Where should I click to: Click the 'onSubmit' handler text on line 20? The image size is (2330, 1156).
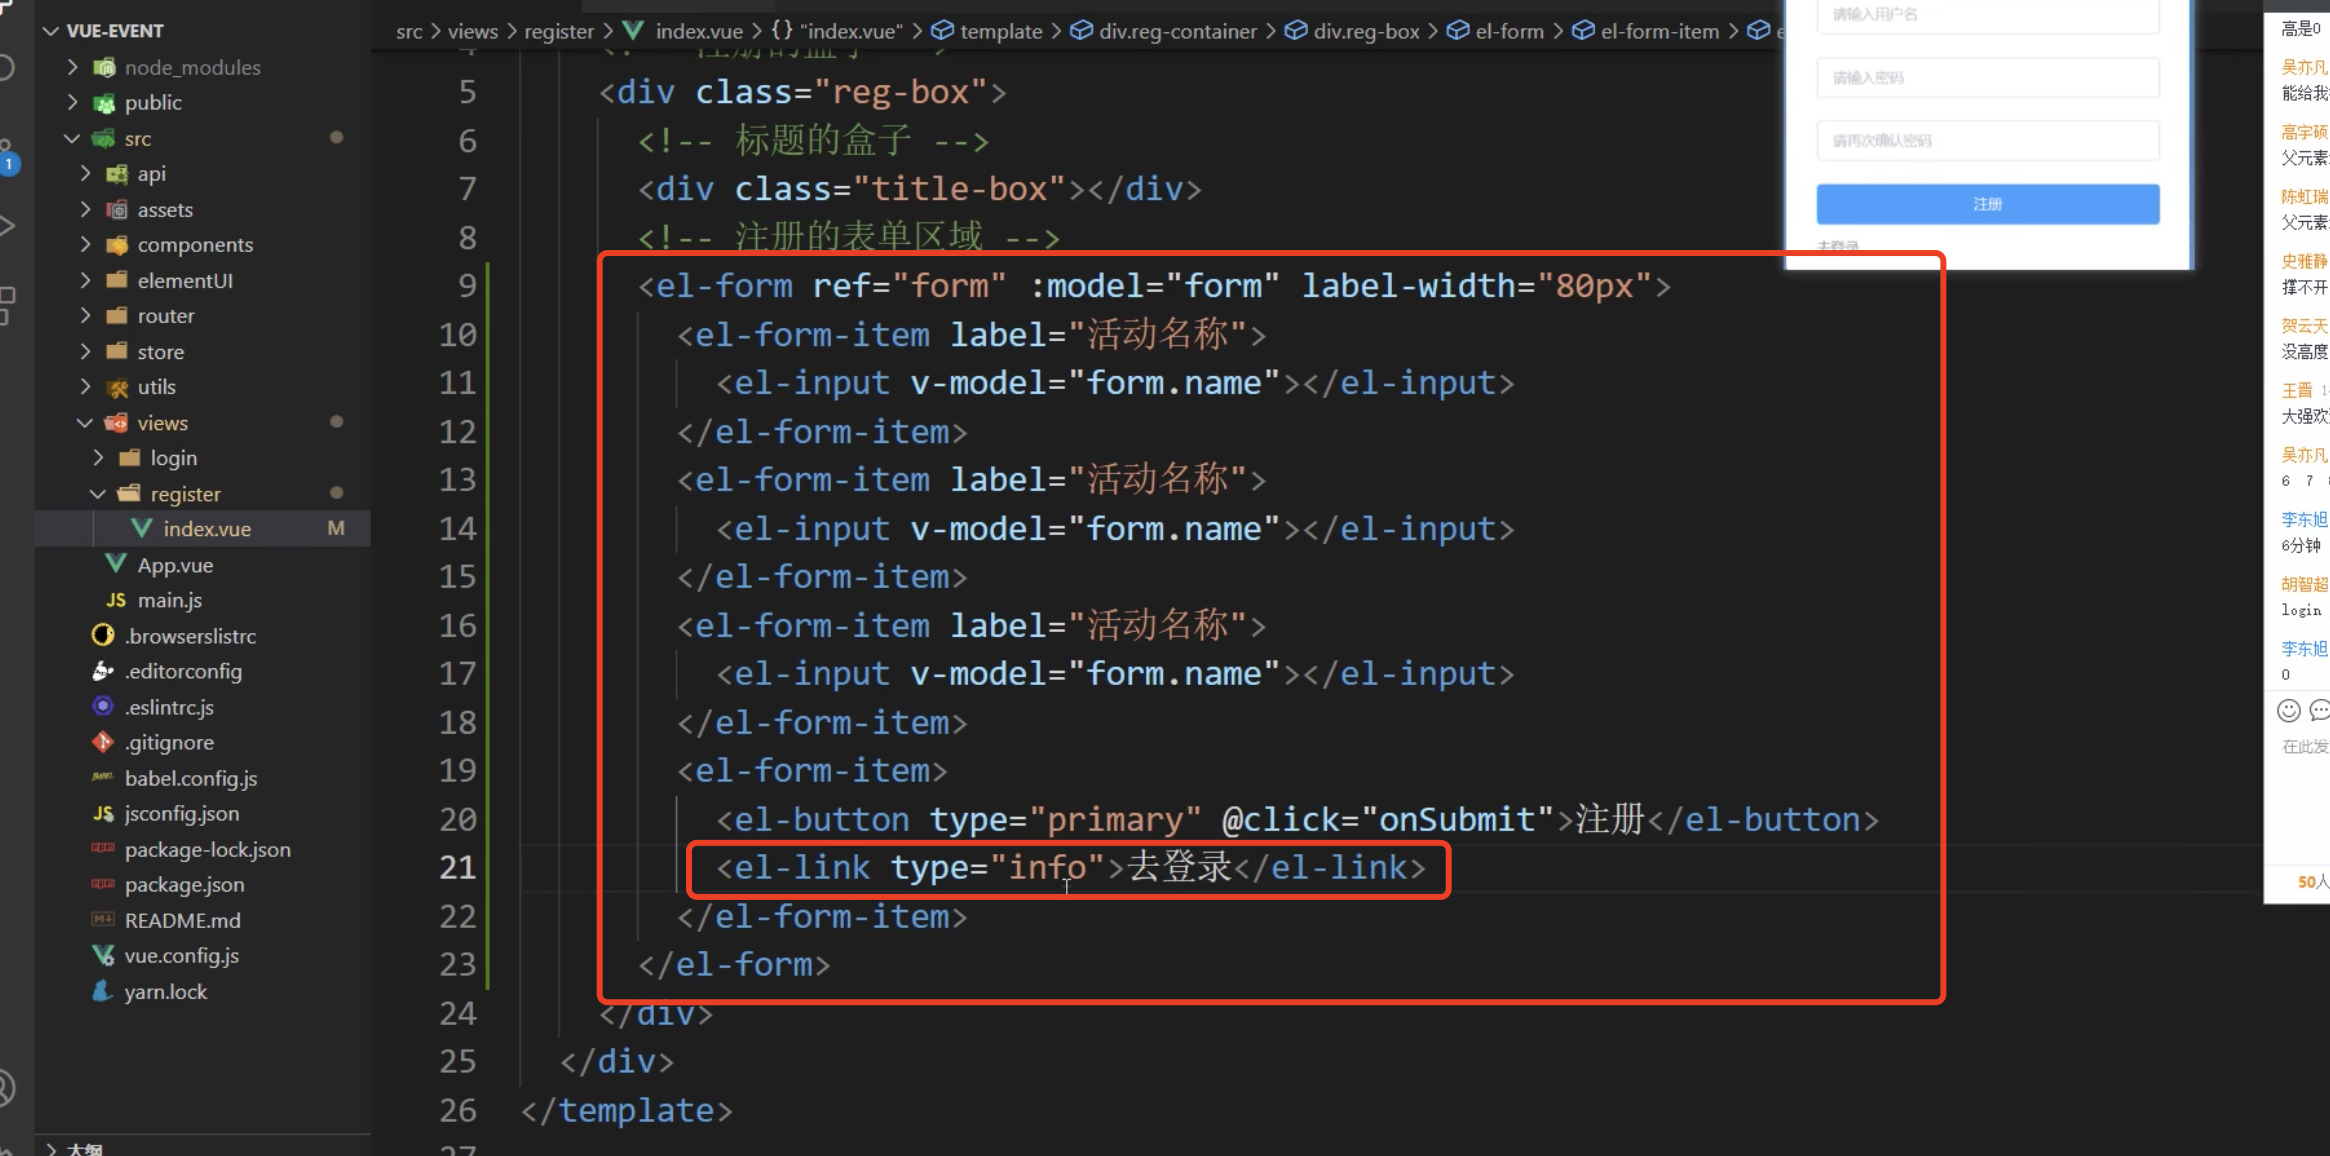point(1457,820)
